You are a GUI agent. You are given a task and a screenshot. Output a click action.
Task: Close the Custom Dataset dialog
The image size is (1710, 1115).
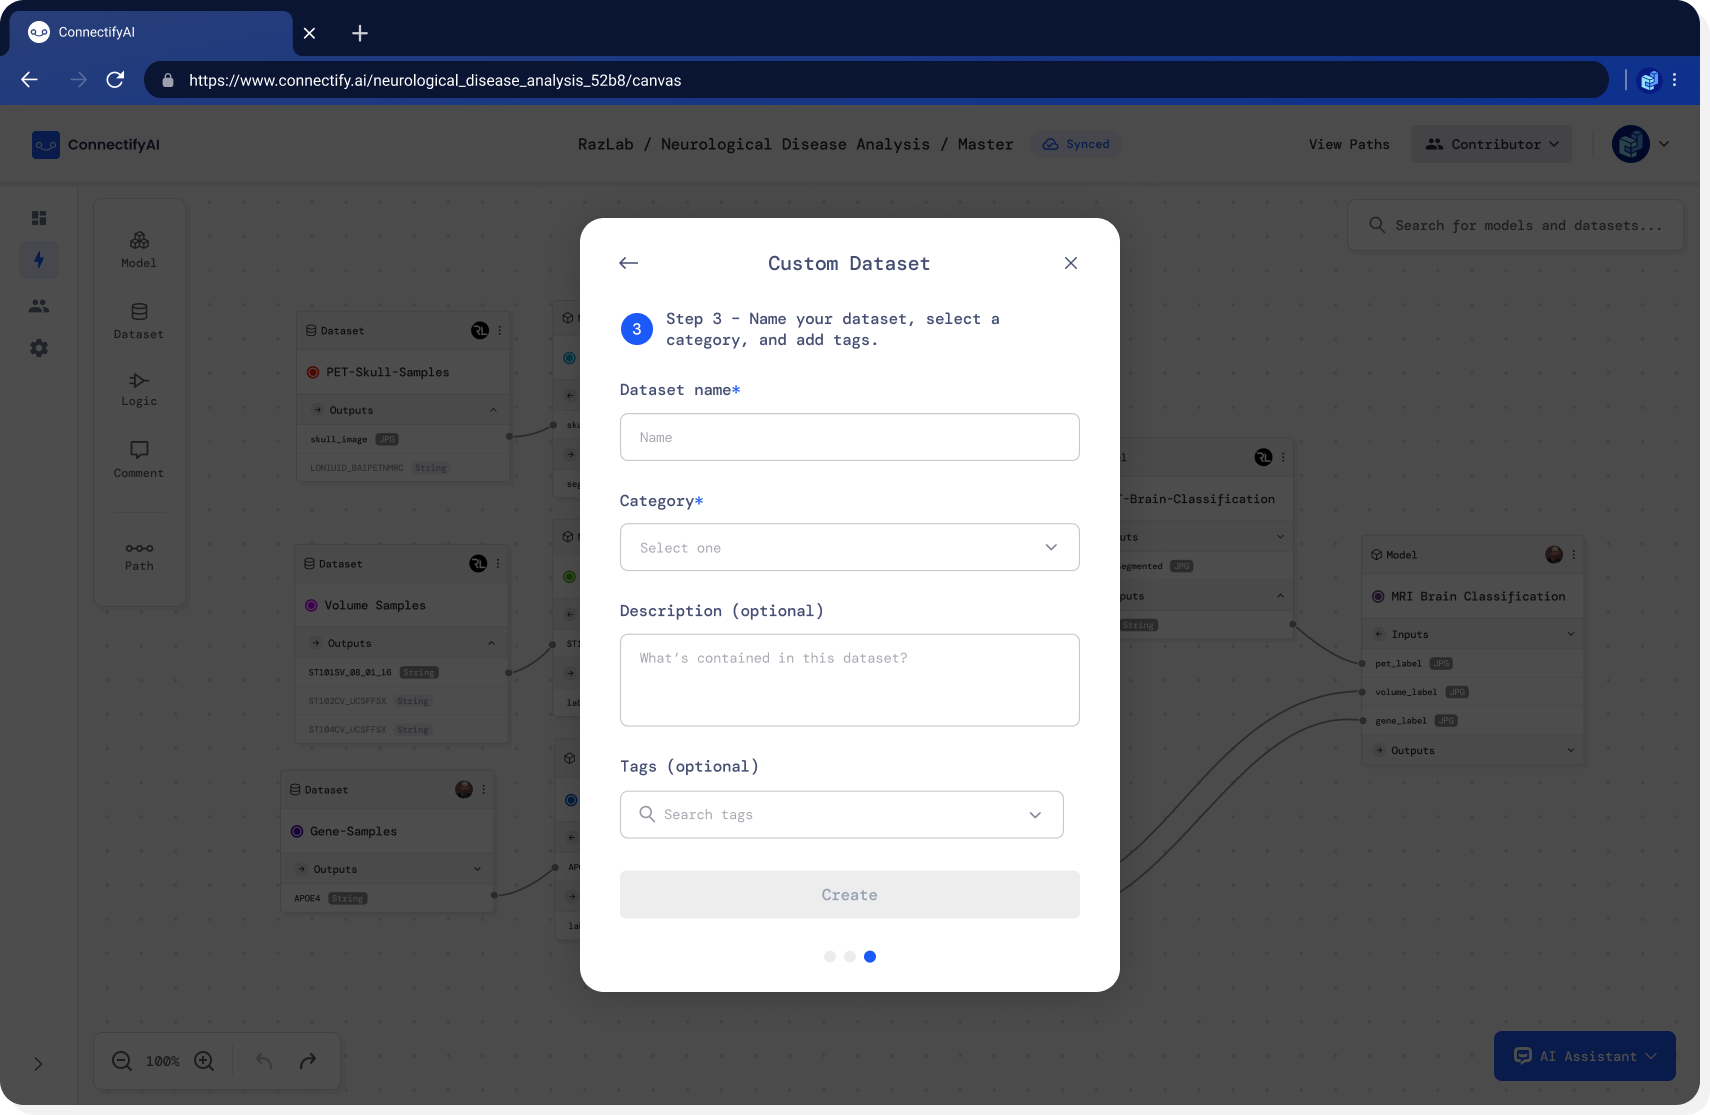[1071, 263]
